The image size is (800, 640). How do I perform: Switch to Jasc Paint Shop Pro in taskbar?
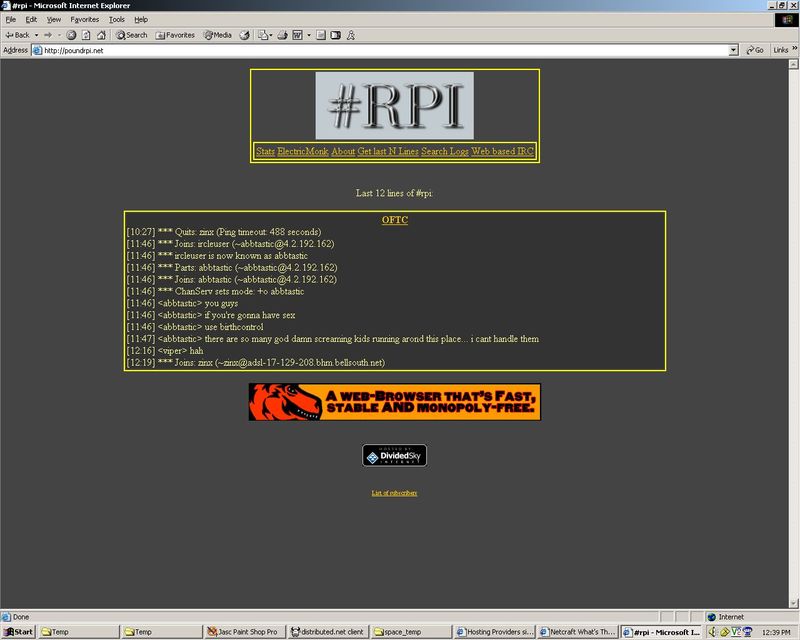(244, 632)
